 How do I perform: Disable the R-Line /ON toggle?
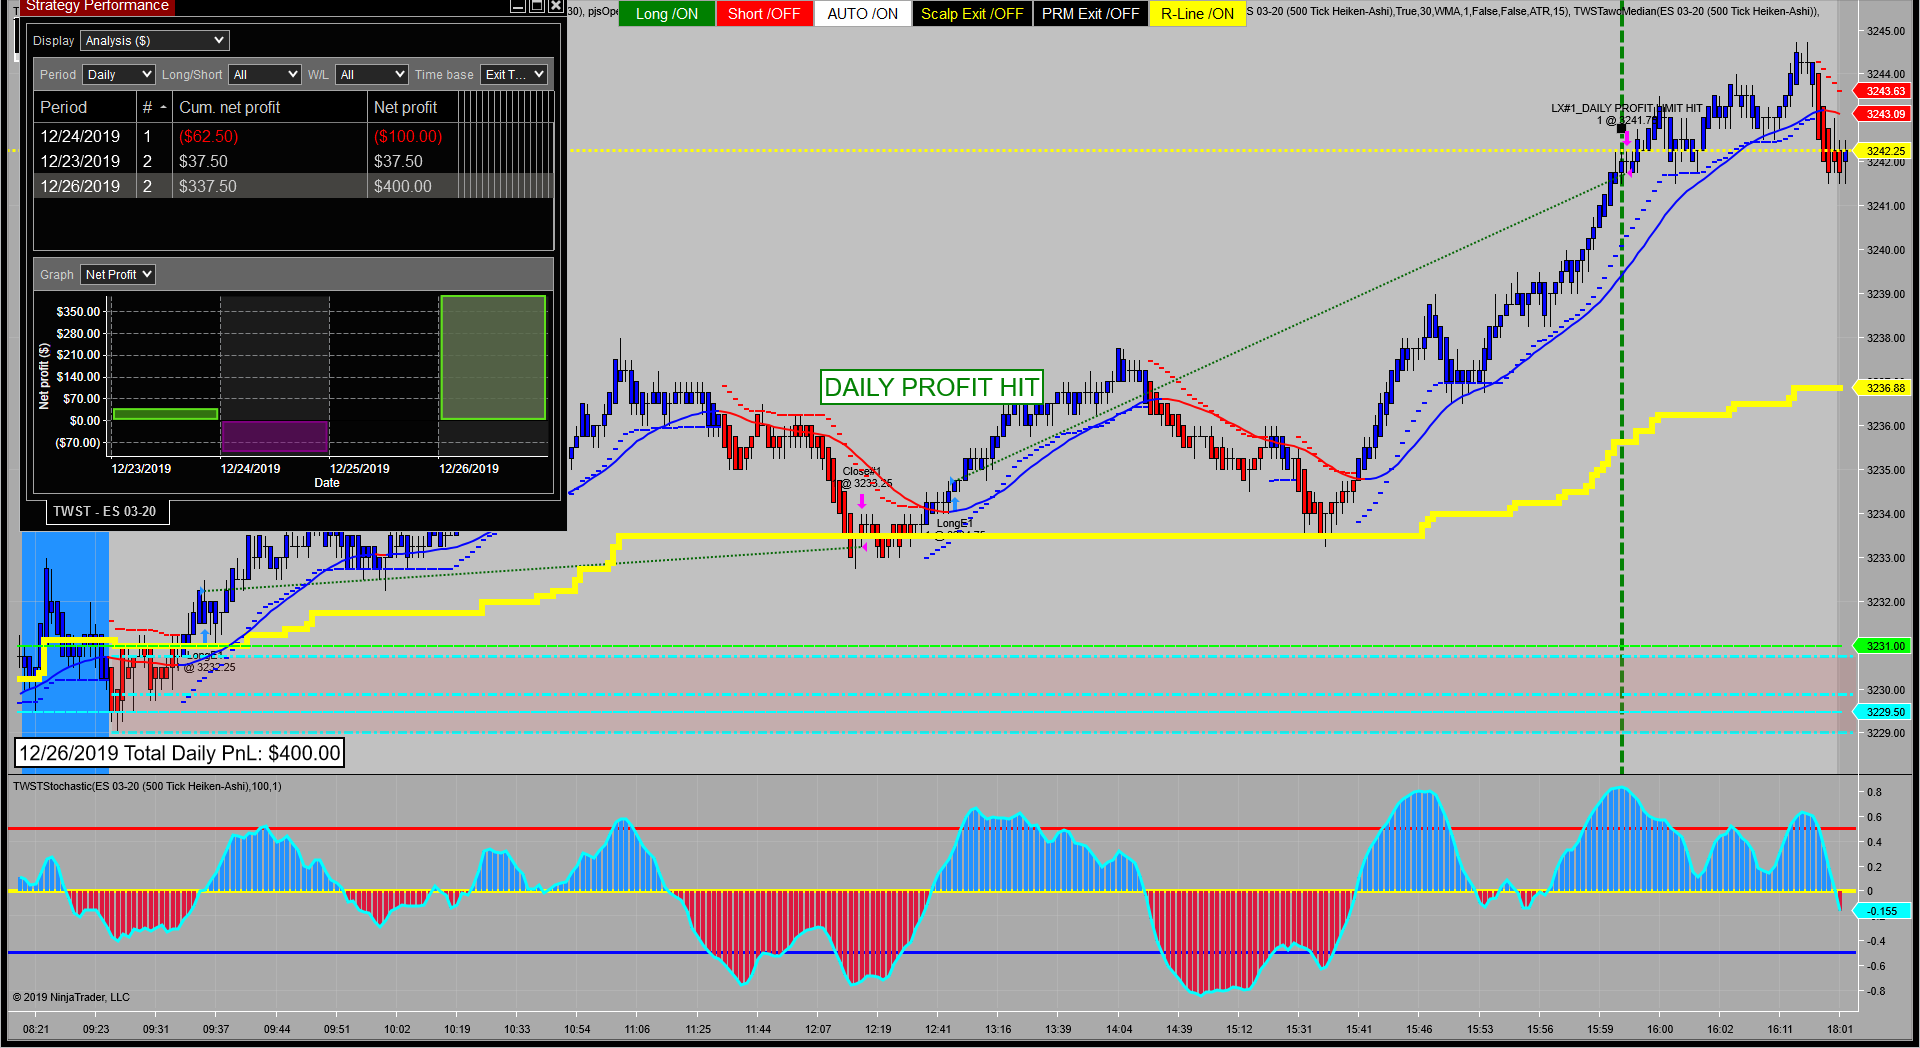tap(1197, 14)
